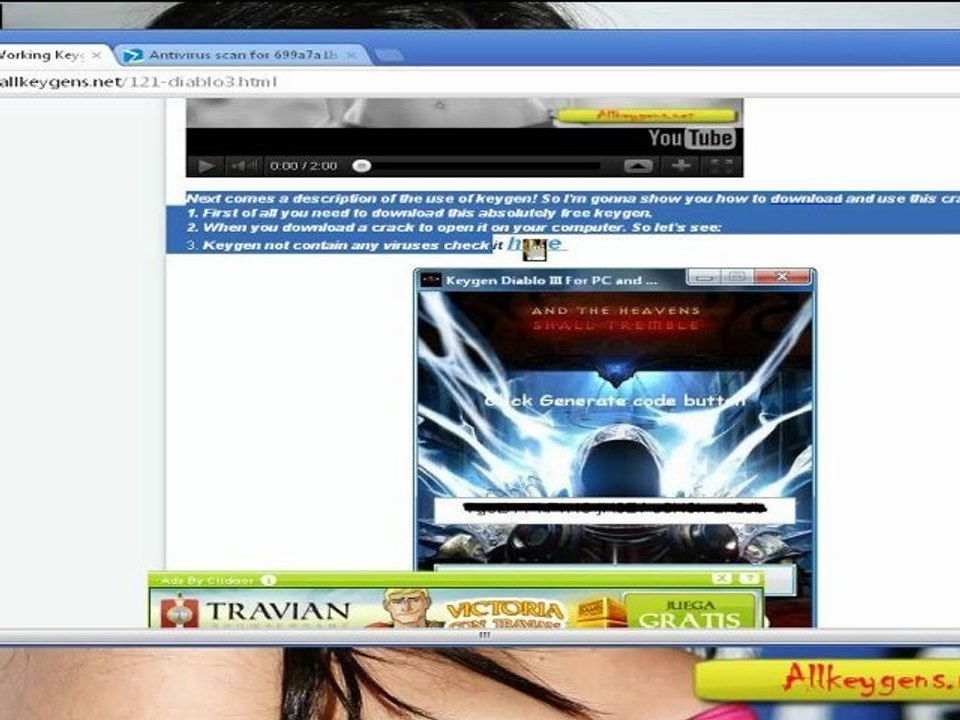
Task: Close the Travian ad banner
Action: pyautogui.click(x=722, y=579)
